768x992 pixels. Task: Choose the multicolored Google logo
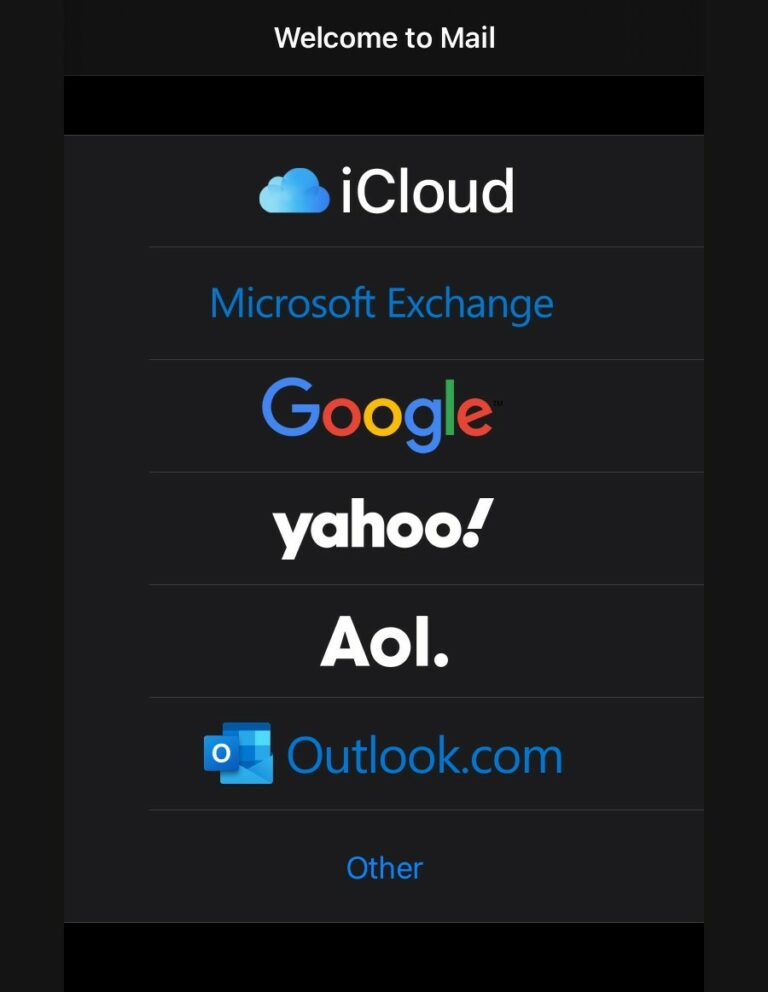[x=378, y=415]
